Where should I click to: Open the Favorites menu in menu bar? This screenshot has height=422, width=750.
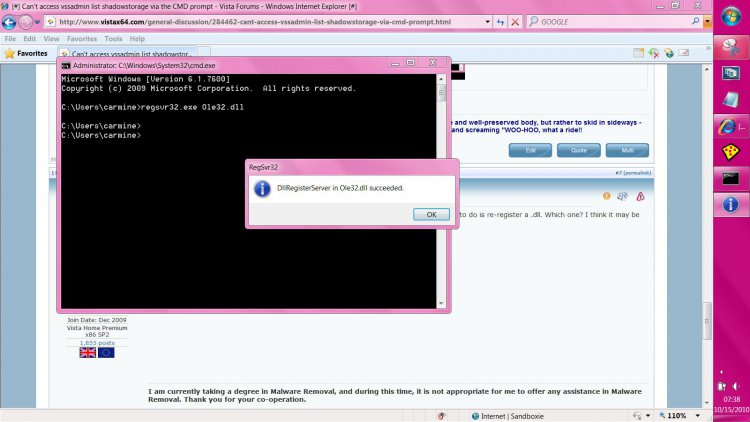click(x=82, y=39)
